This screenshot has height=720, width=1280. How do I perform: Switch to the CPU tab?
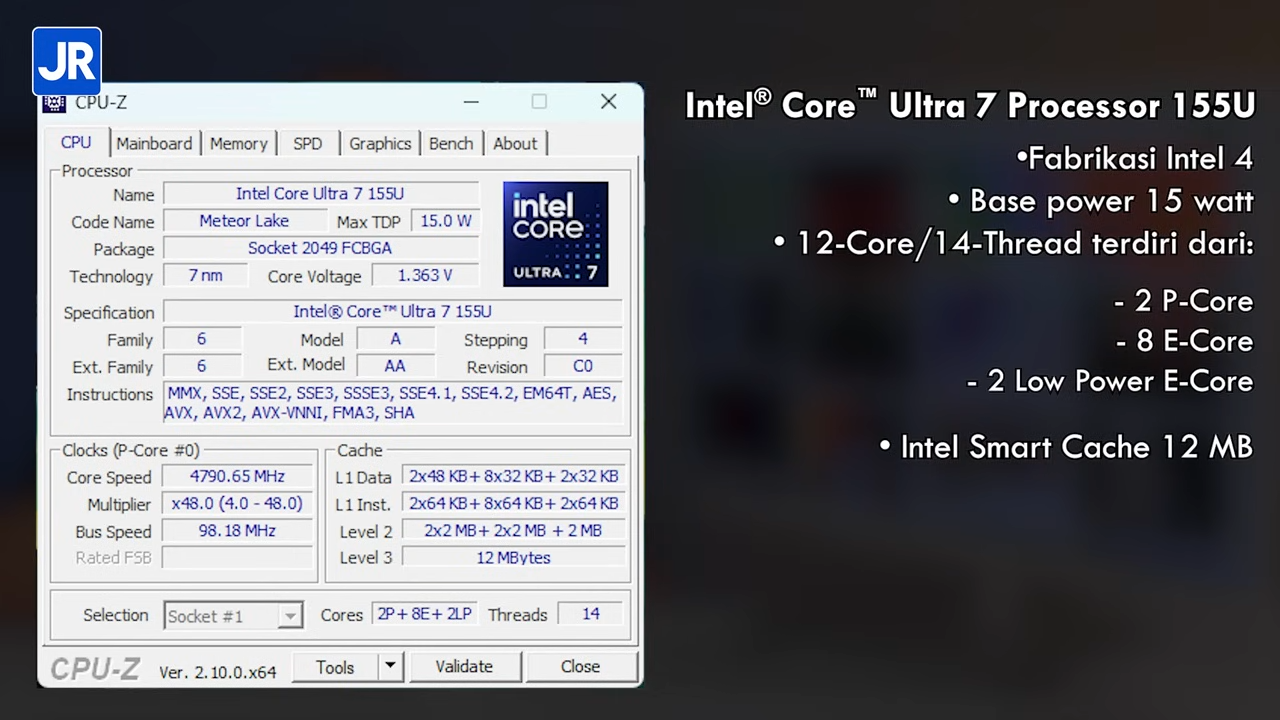(76, 143)
